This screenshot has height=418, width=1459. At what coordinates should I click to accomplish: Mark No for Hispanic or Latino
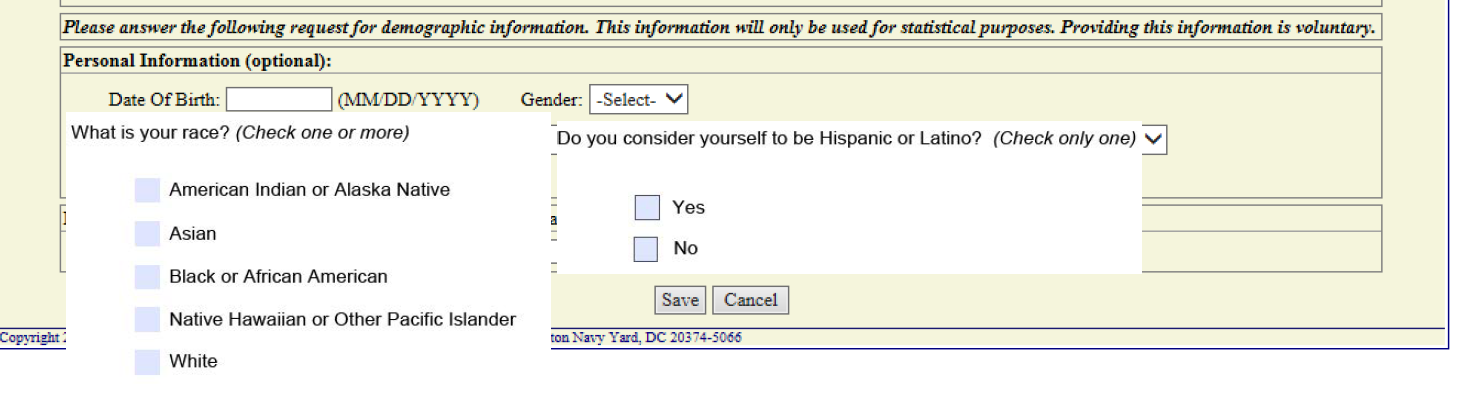click(x=646, y=249)
